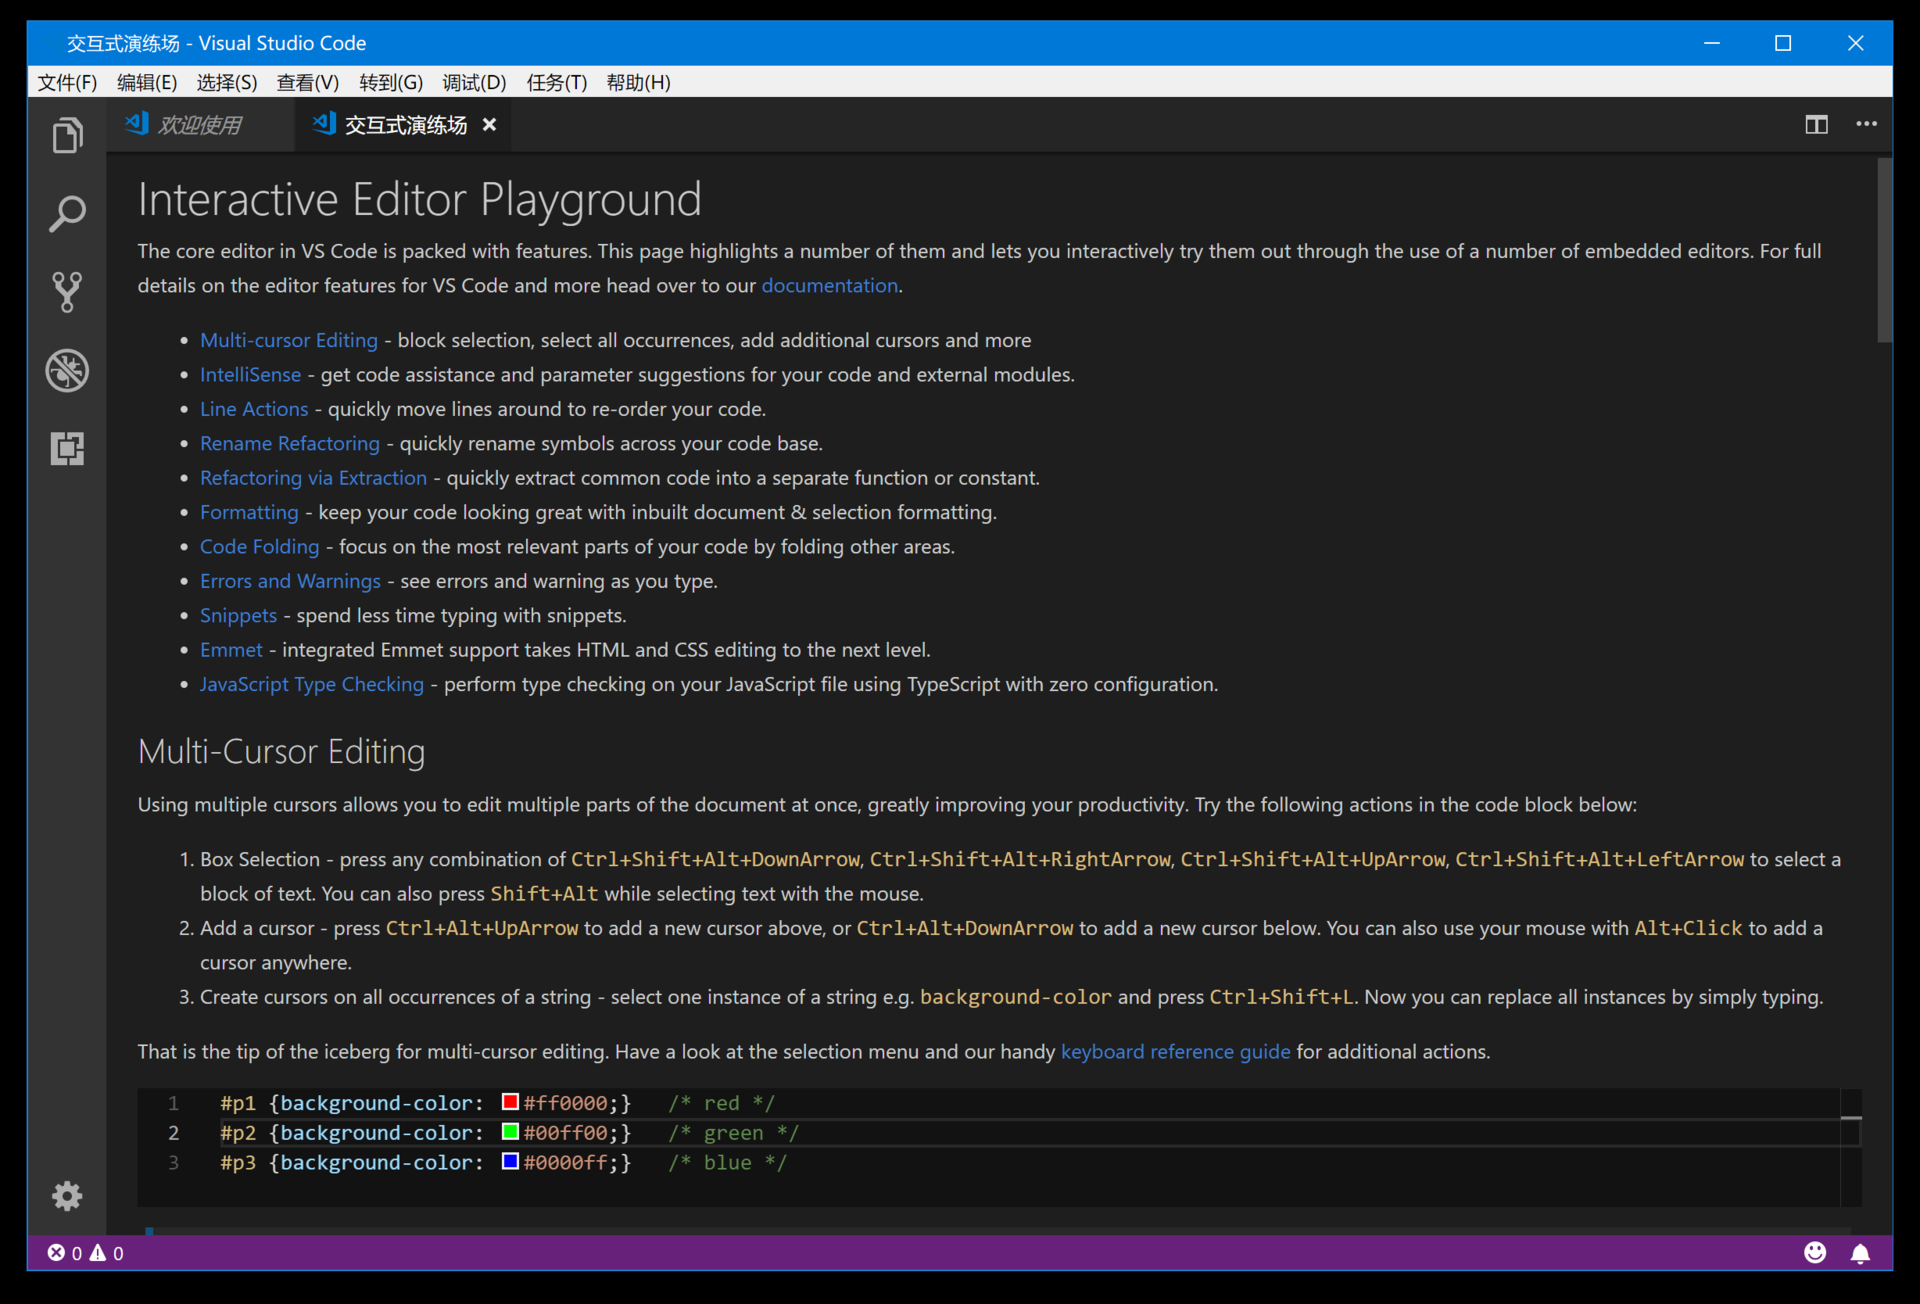Screen dimensions: 1920x1304
Task: Switch to the 欢迎使用 tab
Action: point(199,125)
